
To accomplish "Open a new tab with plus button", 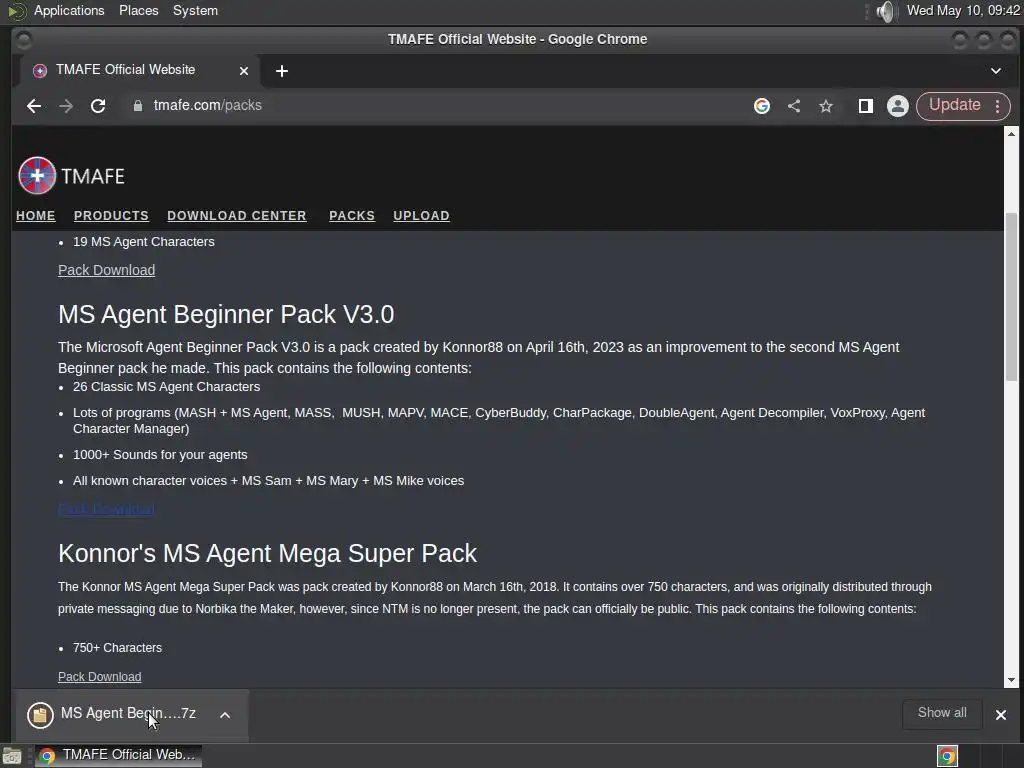I will pyautogui.click(x=281, y=71).
